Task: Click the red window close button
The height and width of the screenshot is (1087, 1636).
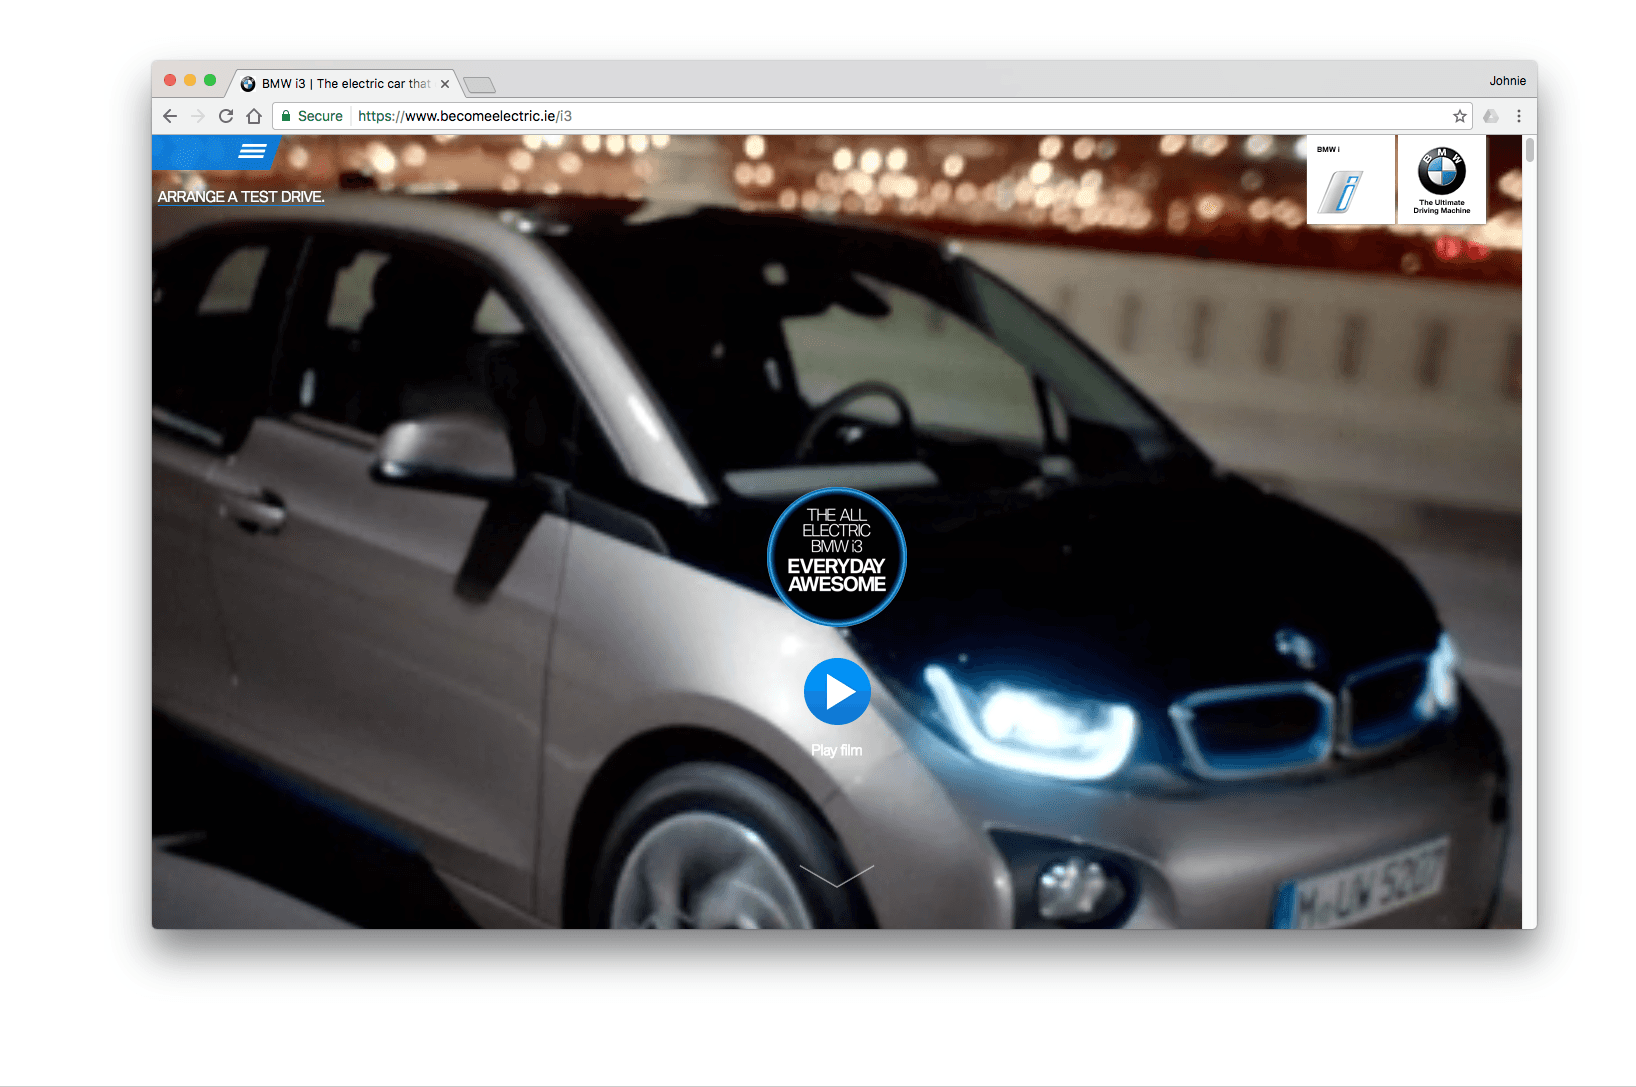Action: pyautogui.click(x=170, y=80)
